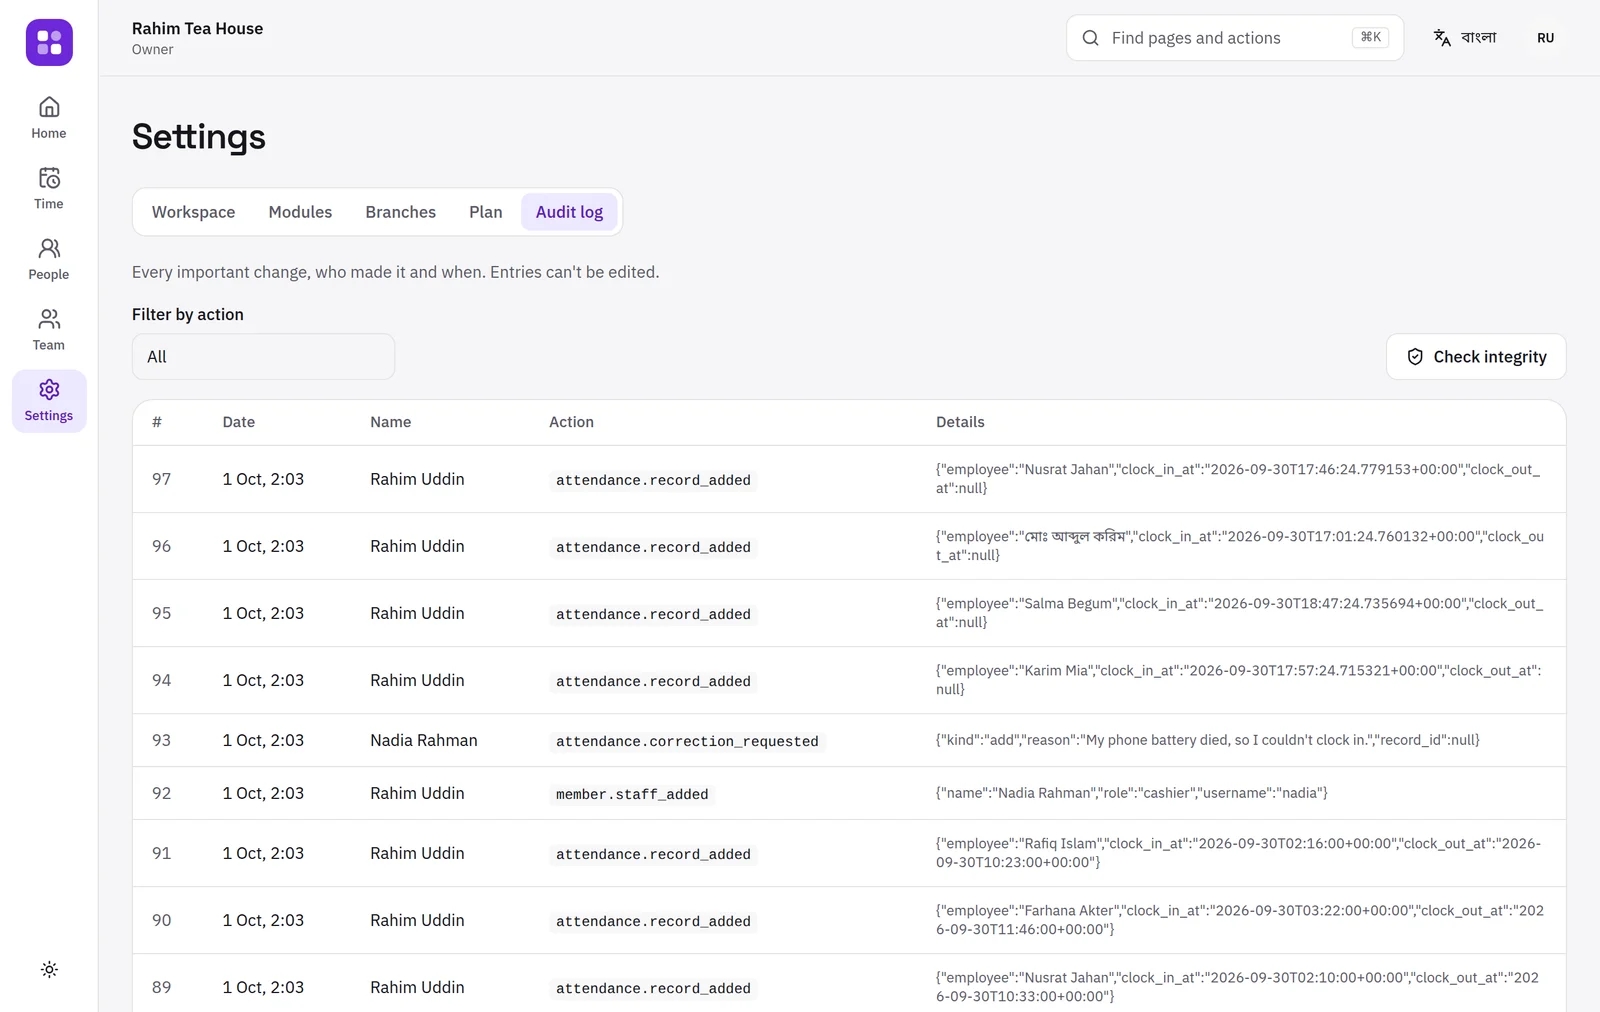The image size is (1600, 1012).
Task: Click Rahim Uddin name in row 97
Action: click(x=417, y=479)
